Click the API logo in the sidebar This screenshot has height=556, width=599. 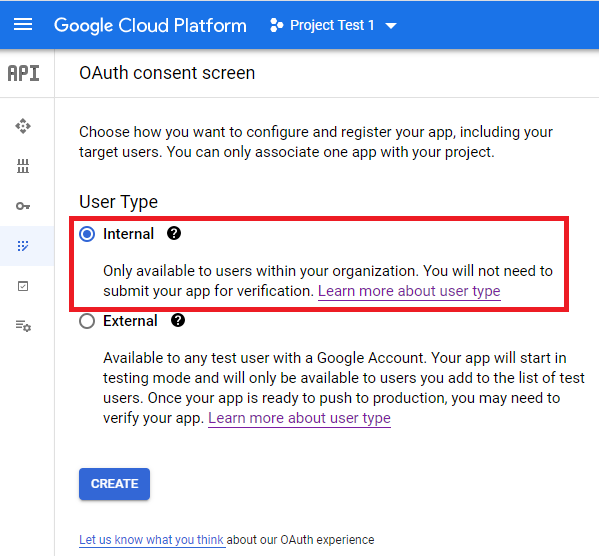[x=24, y=73]
